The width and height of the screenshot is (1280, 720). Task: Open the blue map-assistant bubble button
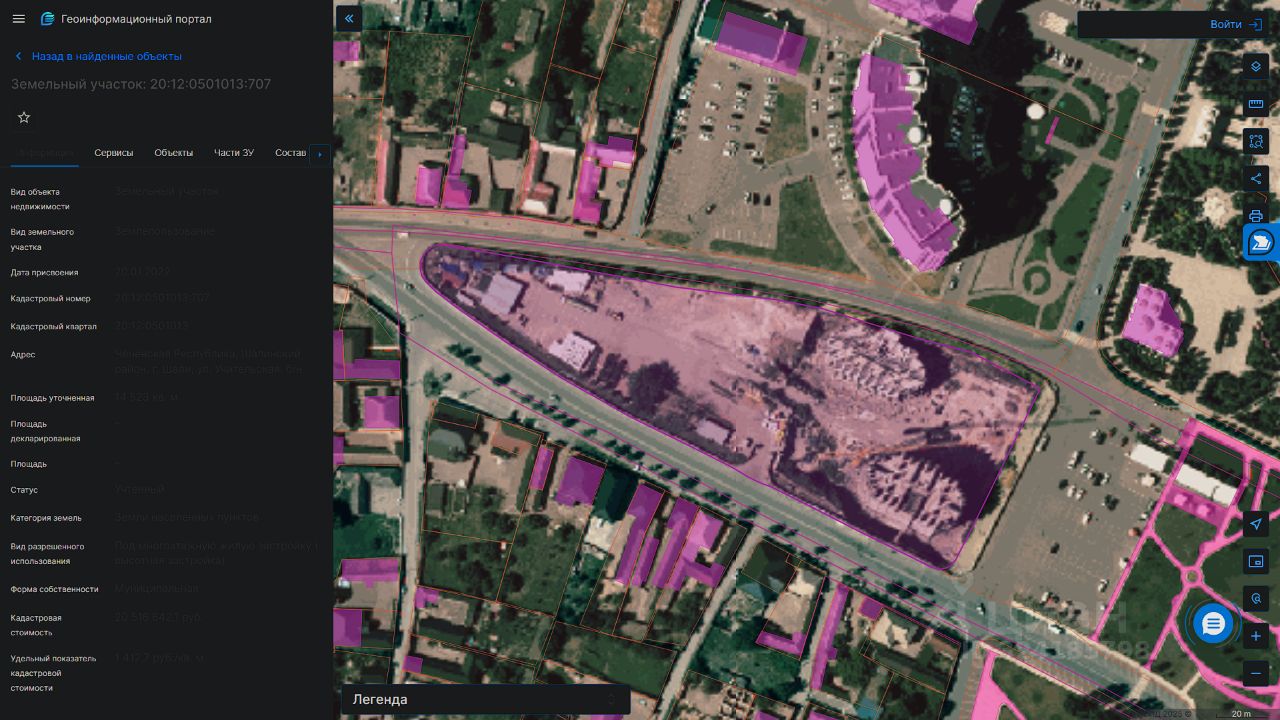click(x=1262, y=243)
